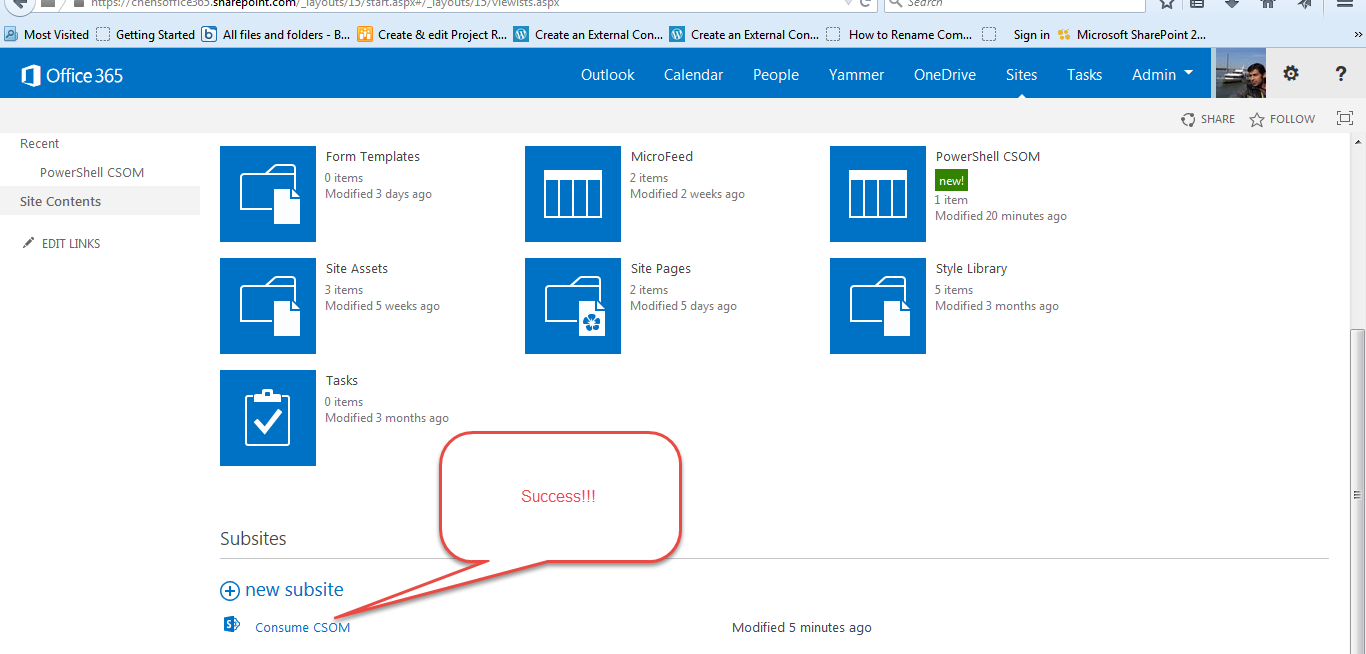
Task: Select Recent in the left navigation
Action: click(40, 144)
